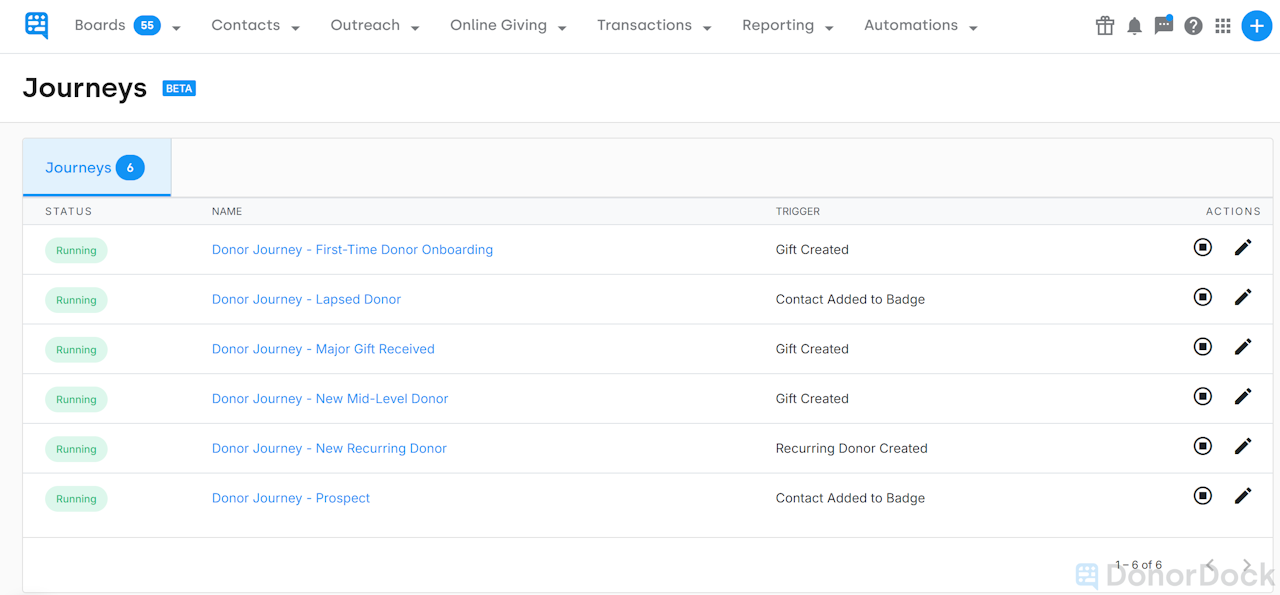The height and width of the screenshot is (595, 1280).
Task: Stop the Major Gift Received journey
Action: coord(1203,346)
